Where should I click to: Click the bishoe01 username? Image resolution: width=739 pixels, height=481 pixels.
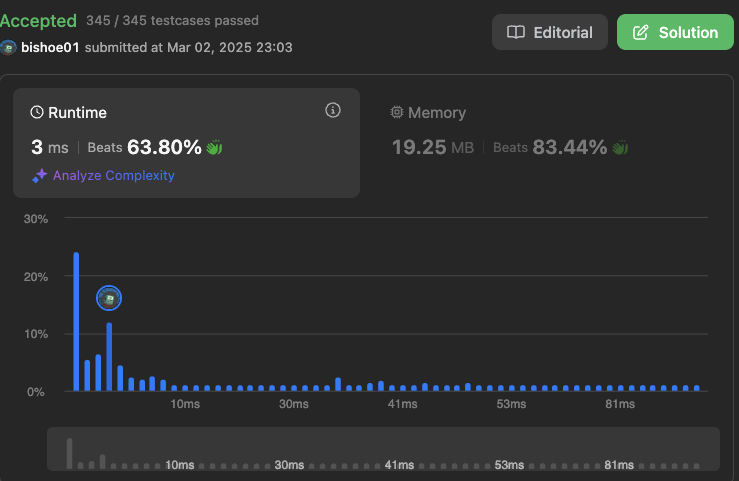(x=50, y=48)
